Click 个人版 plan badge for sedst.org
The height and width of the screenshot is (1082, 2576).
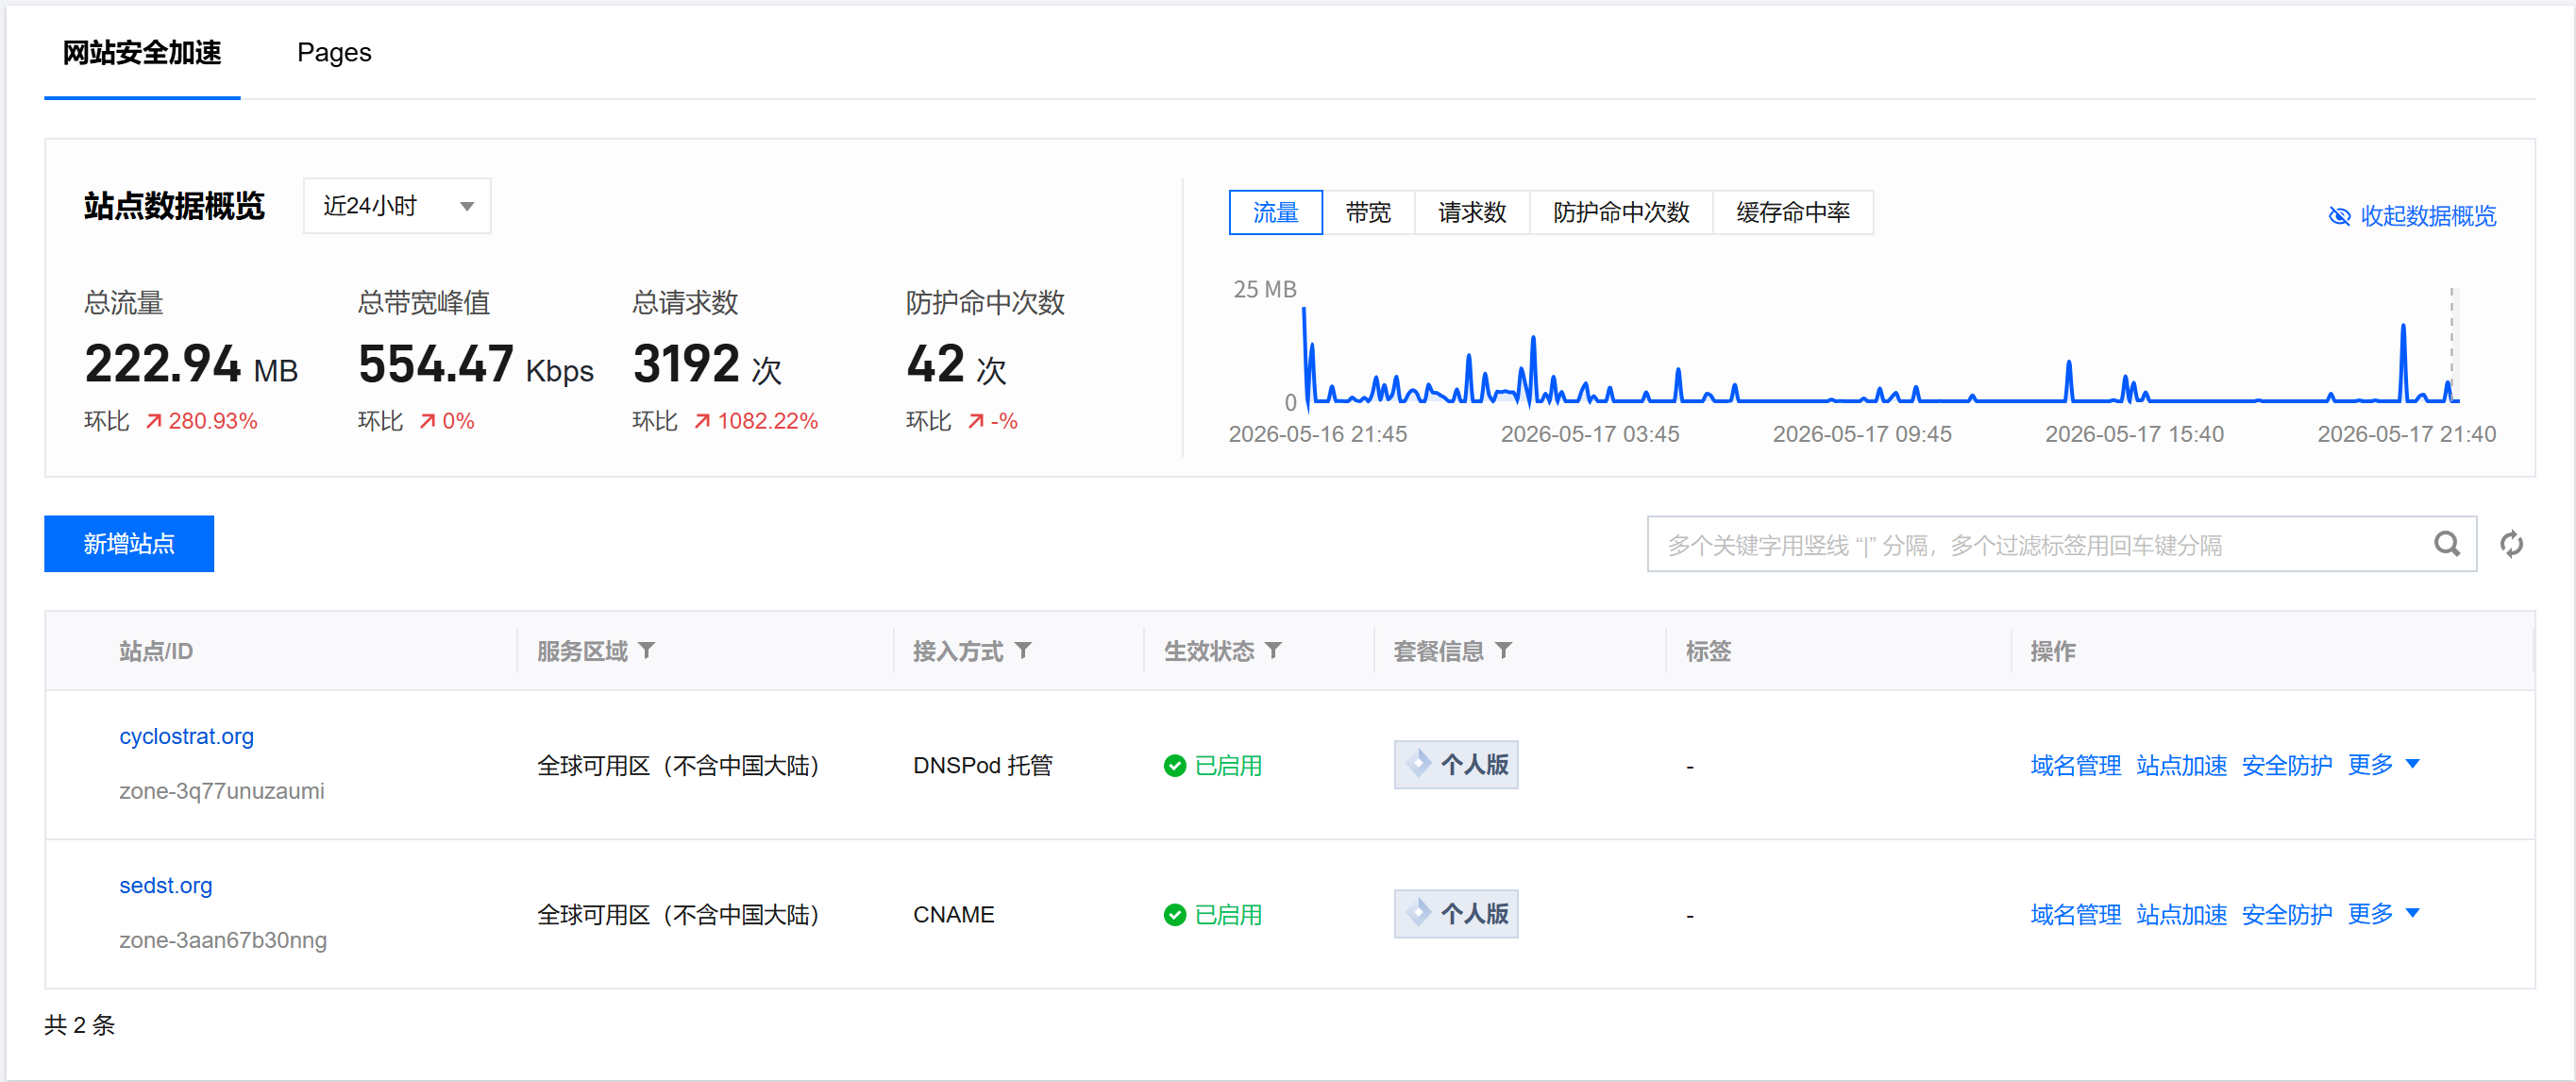1455,914
